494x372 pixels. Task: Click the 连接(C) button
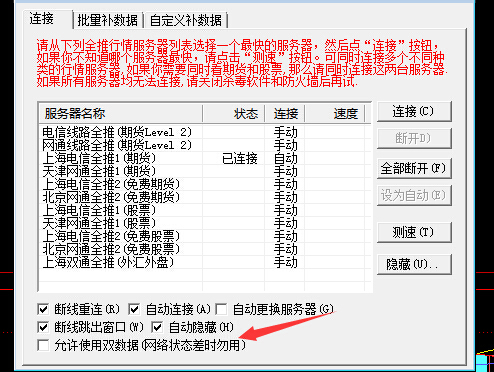(x=414, y=111)
